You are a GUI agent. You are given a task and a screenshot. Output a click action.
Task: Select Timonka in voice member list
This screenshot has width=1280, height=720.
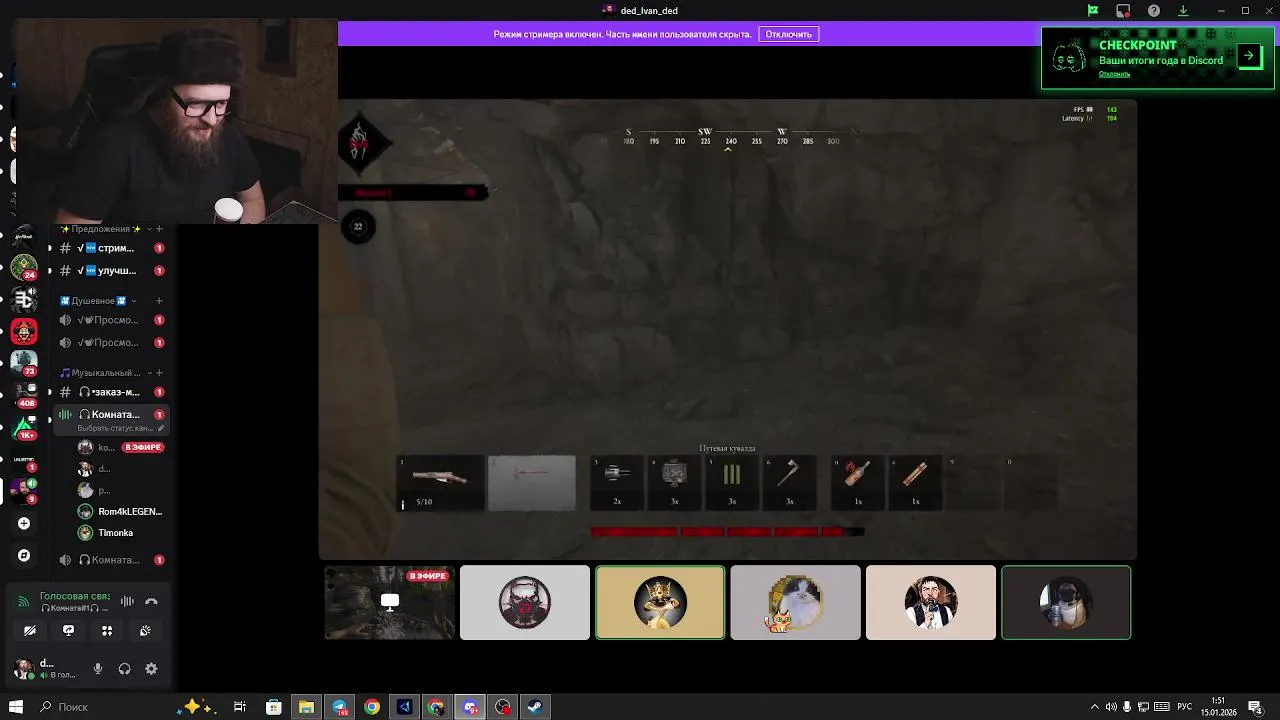120,533
